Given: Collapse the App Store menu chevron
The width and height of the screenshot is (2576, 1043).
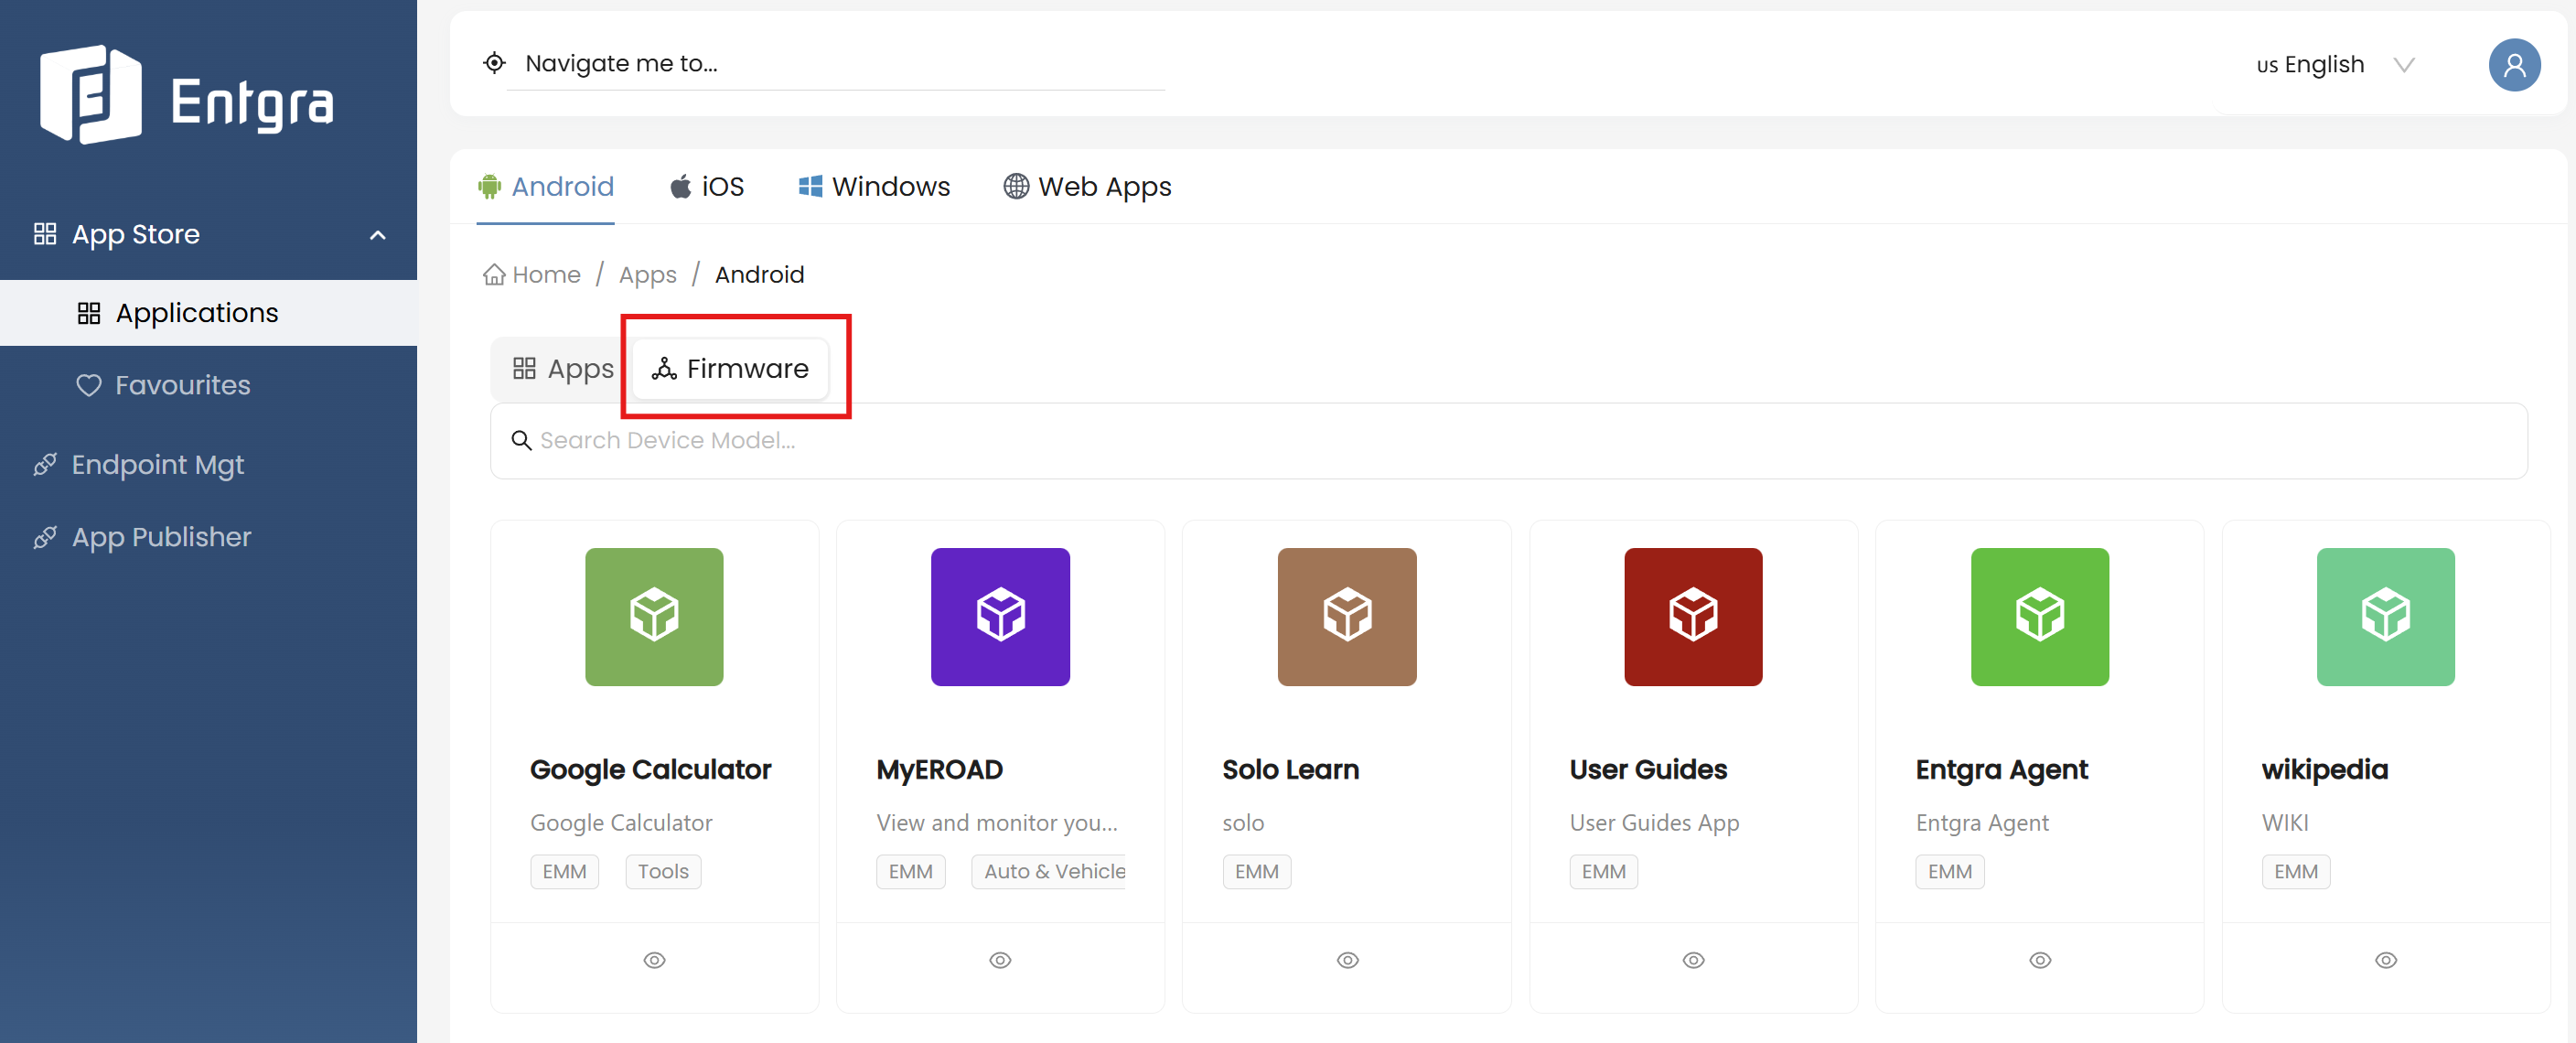Looking at the screenshot, I should click(378, 235).
